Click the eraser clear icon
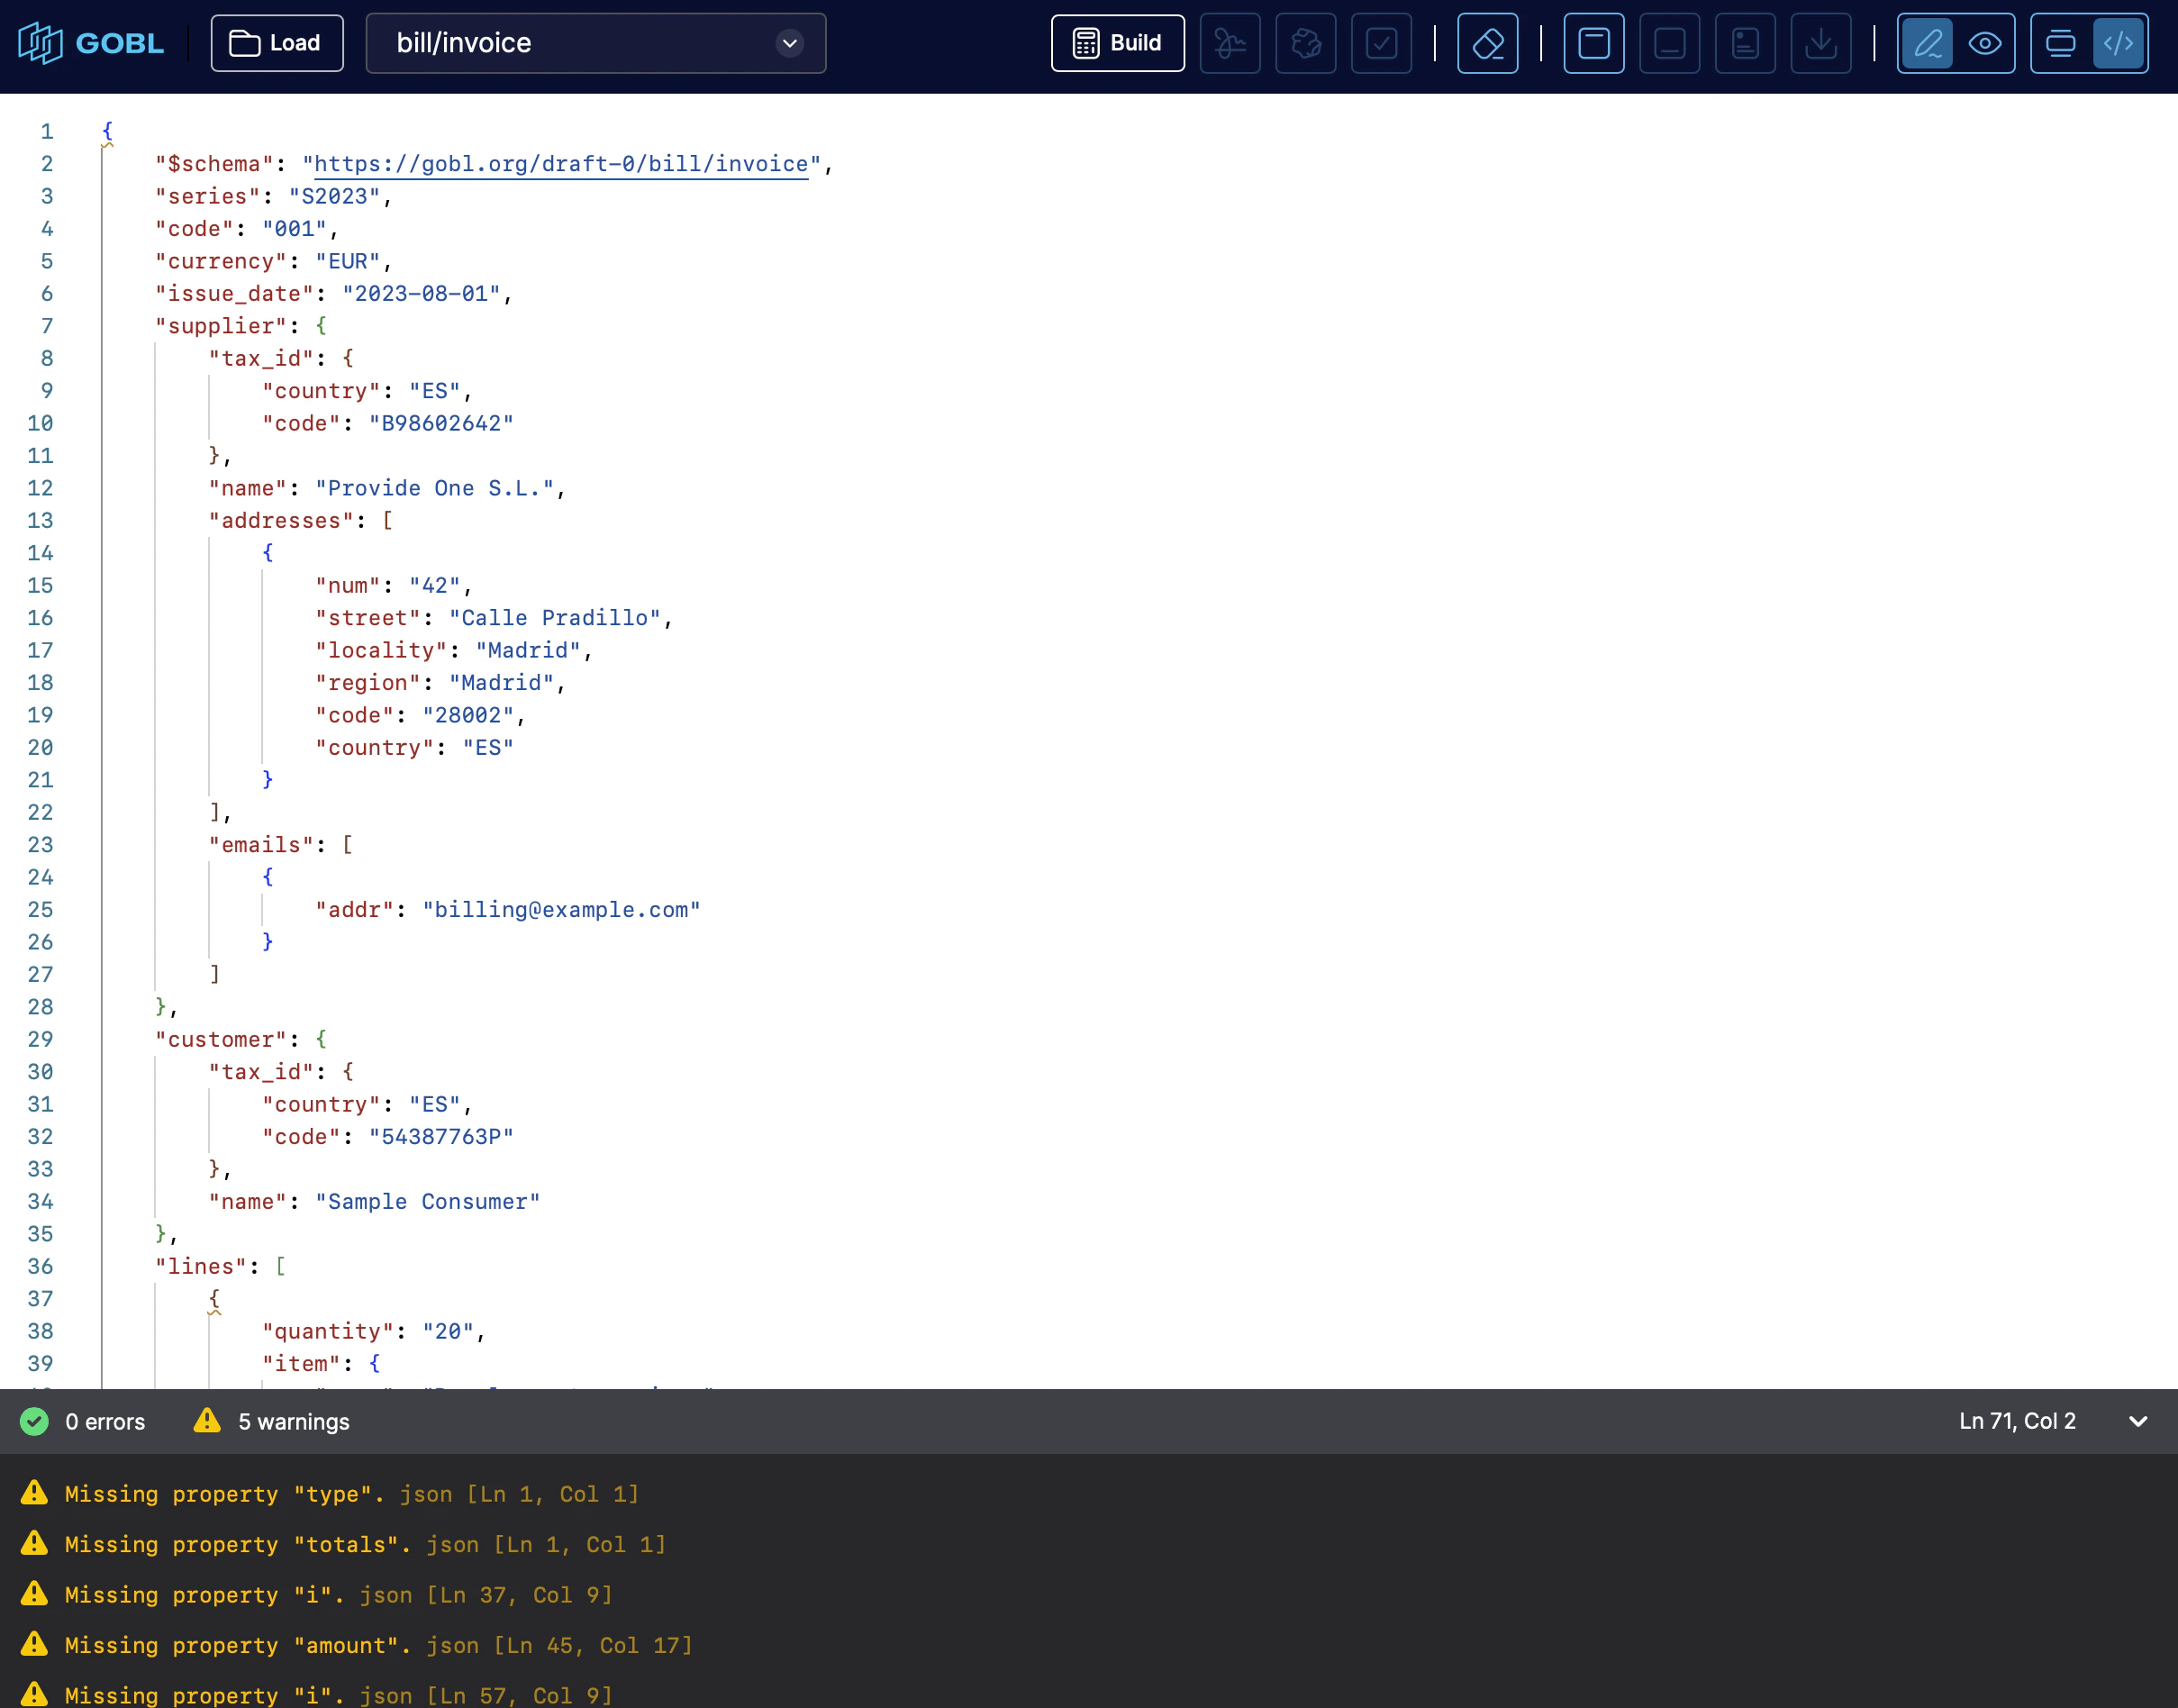 click(1487, 43)
